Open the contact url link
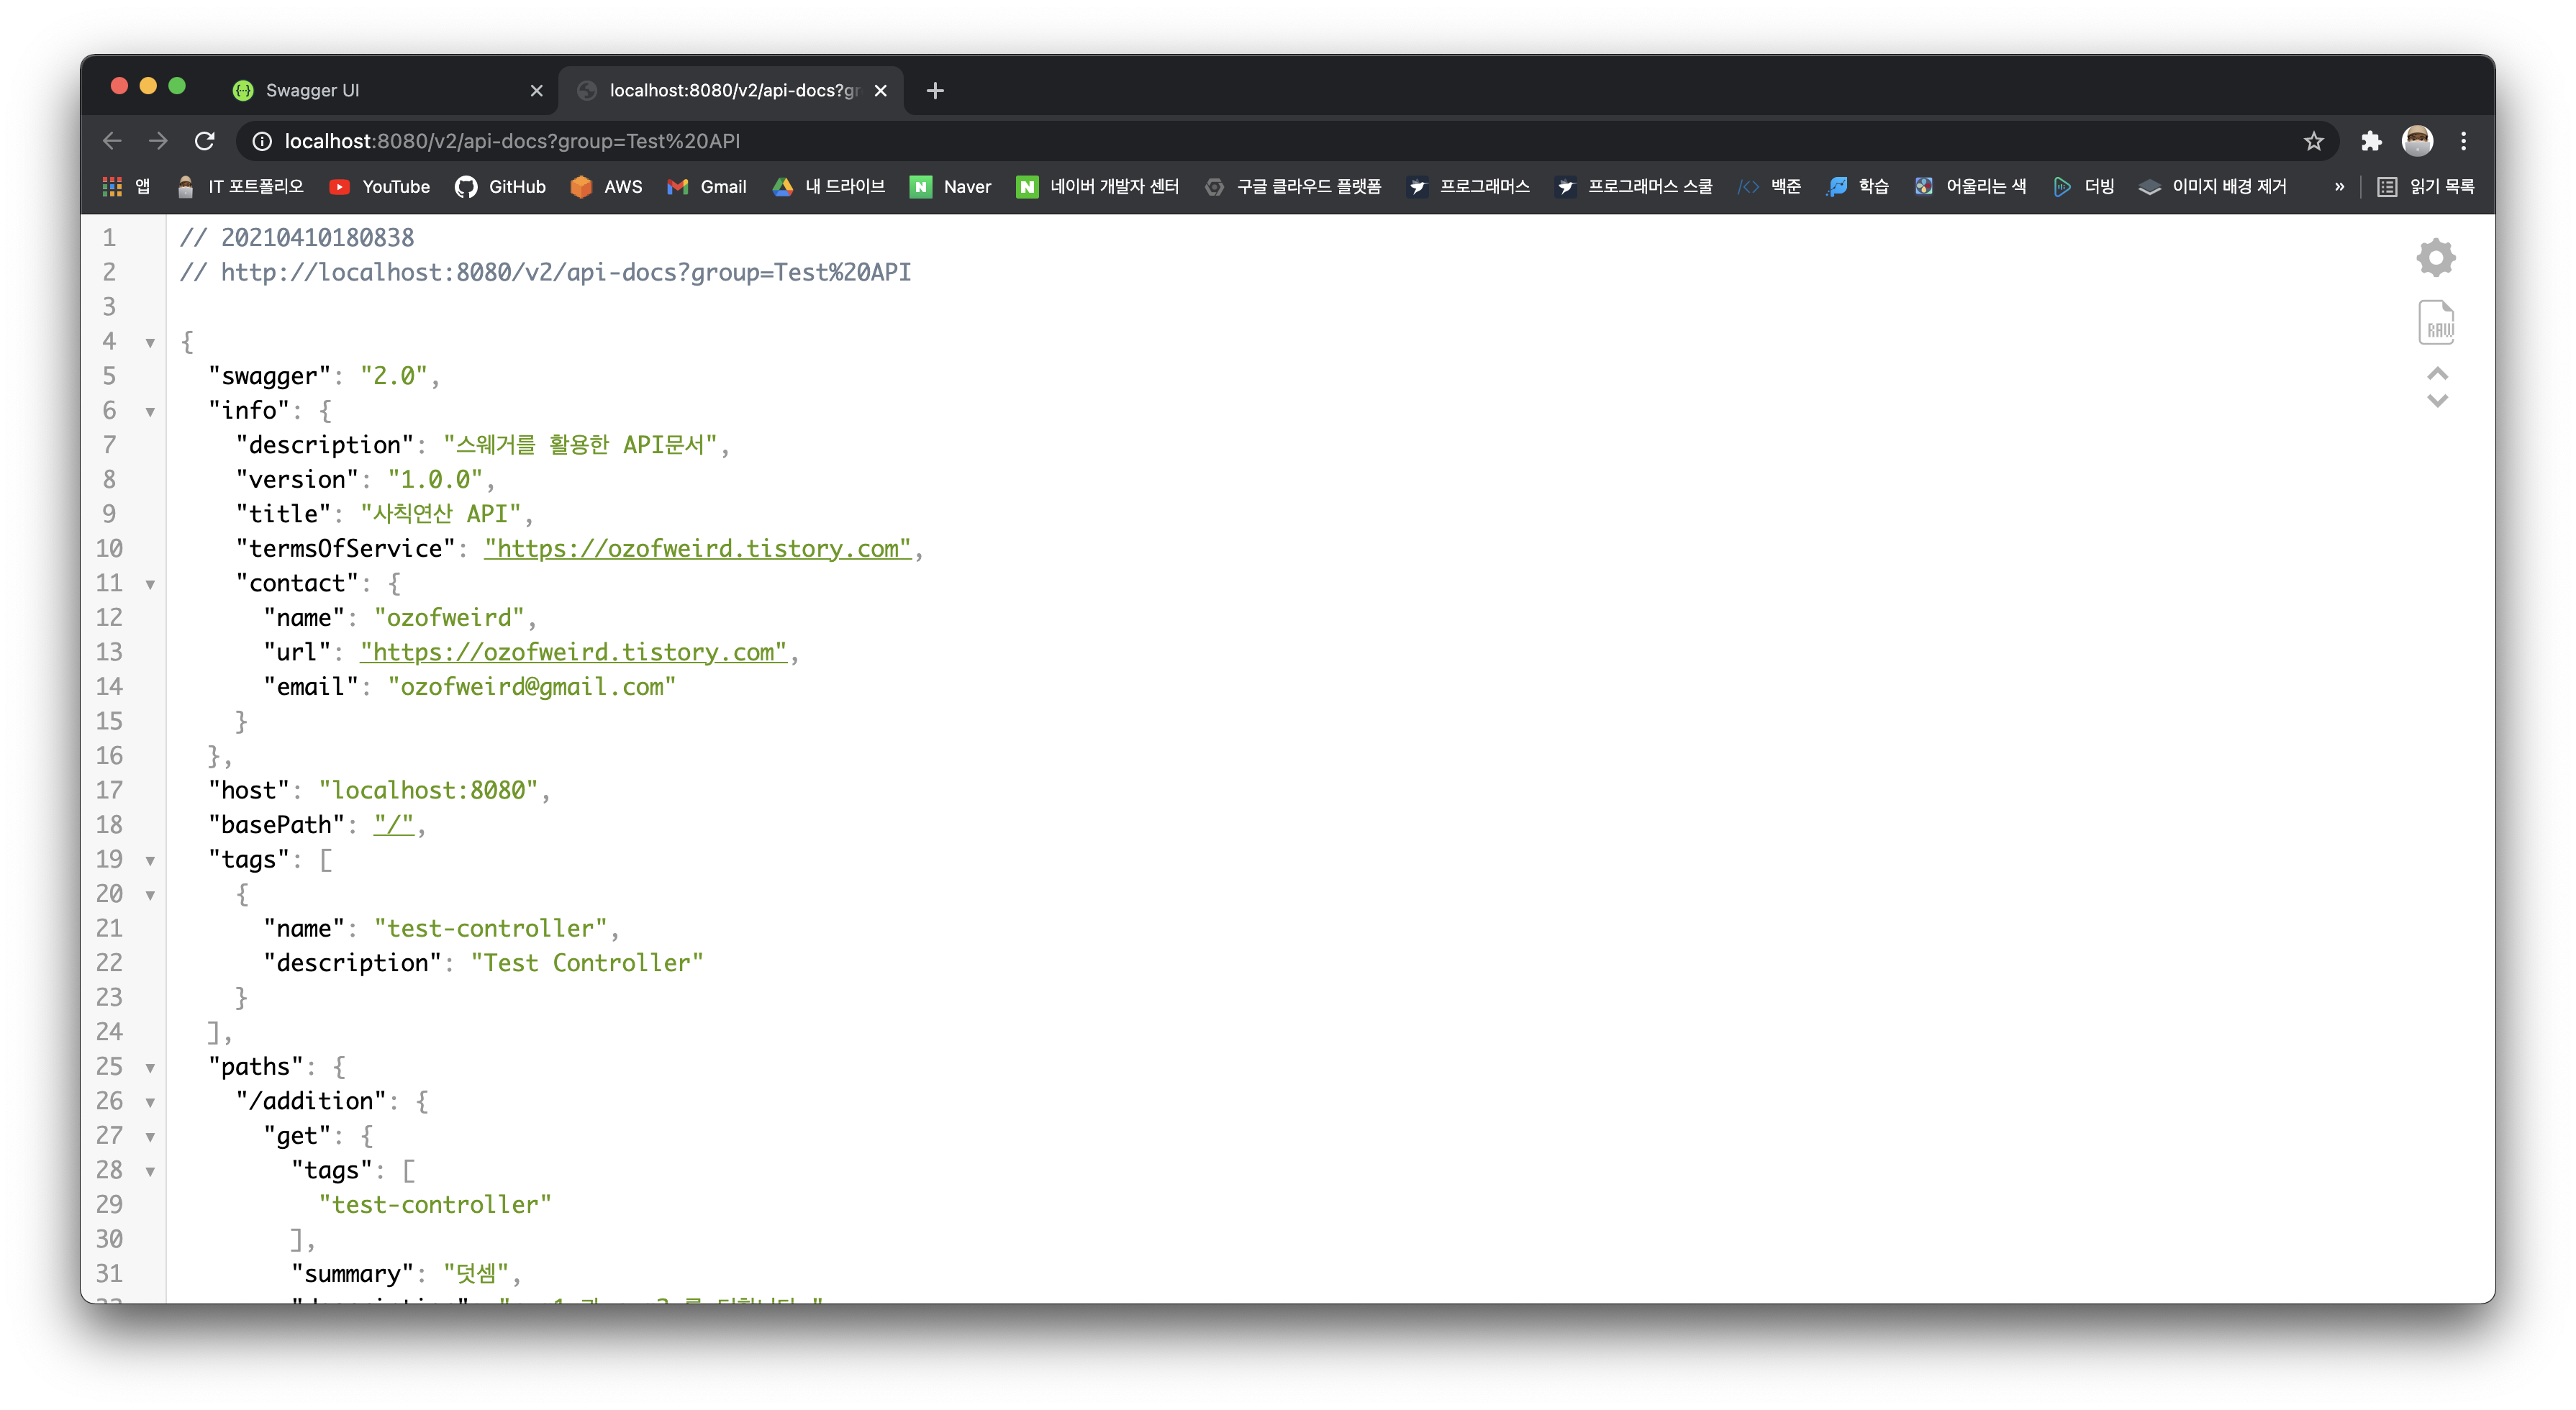Screen dimensions: 2576x1410 pyautogui.click(x=573, y=653)
